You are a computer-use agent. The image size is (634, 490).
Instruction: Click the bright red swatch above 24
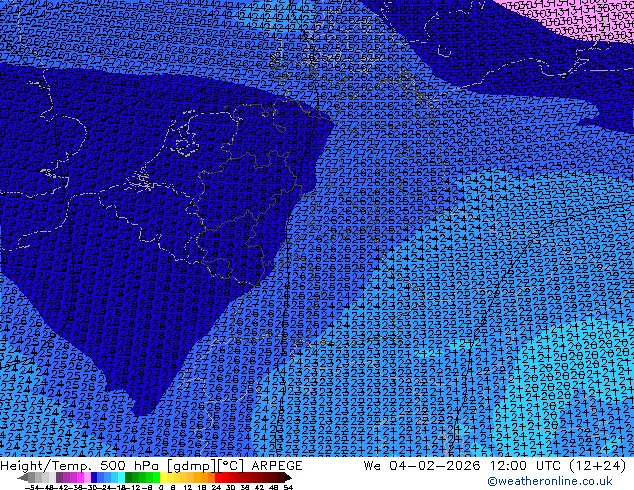pyautogui.click(x=218, y=477)
